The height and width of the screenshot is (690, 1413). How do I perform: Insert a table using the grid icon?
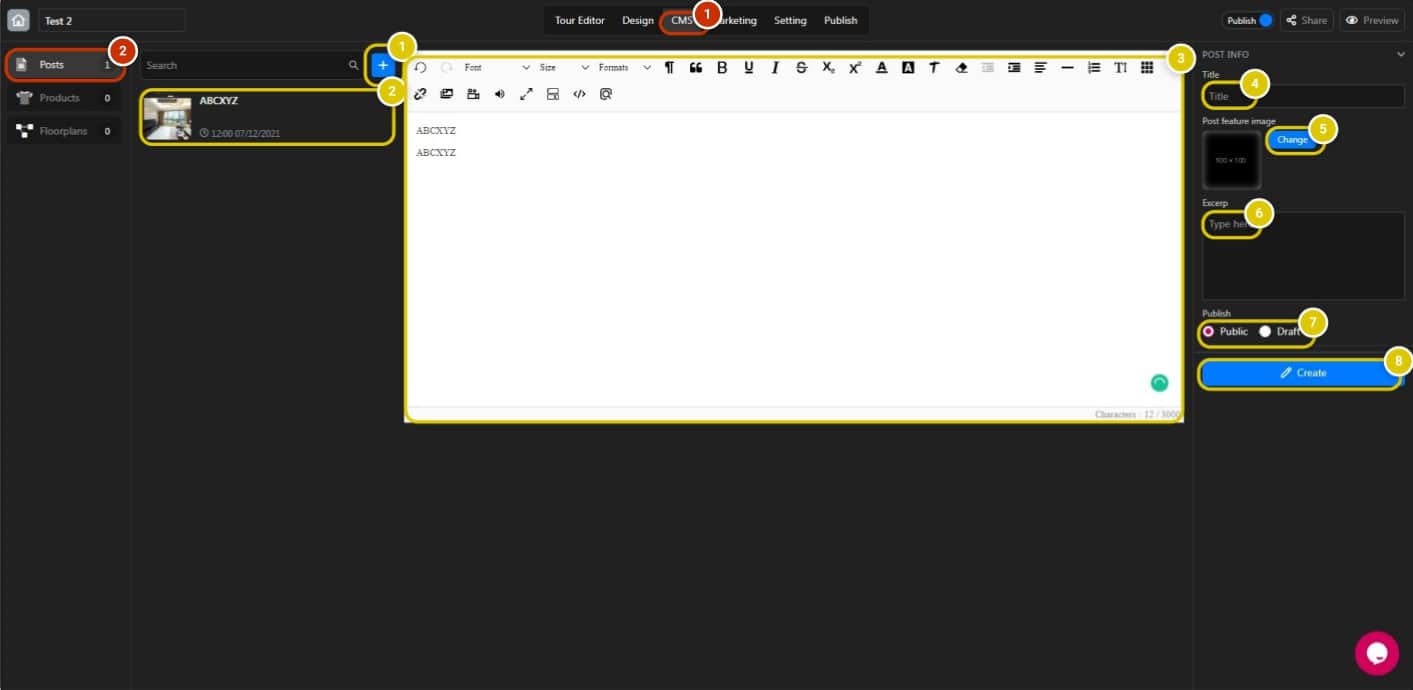coord(1147,68)
